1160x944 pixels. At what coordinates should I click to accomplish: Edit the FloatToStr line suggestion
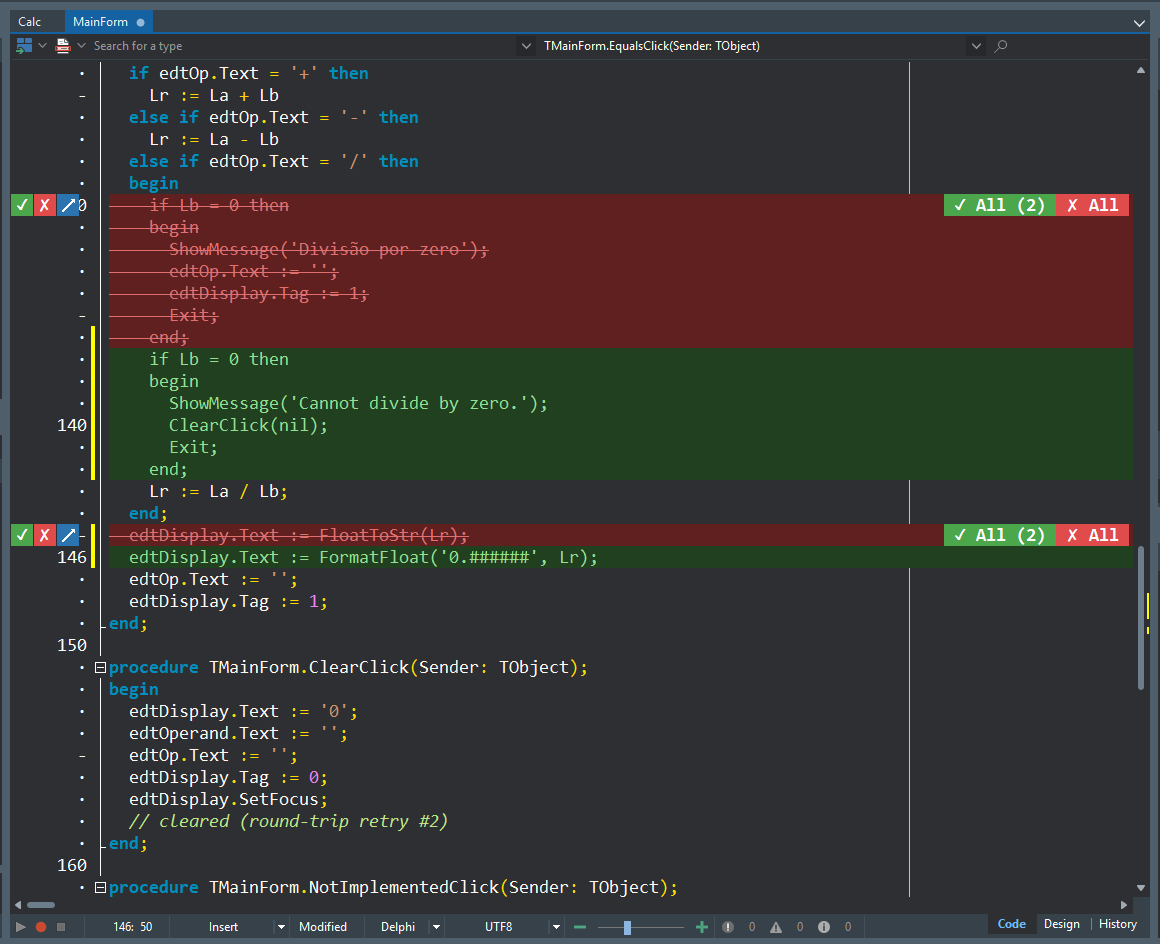pyautogui.click(x=67, y=535)
